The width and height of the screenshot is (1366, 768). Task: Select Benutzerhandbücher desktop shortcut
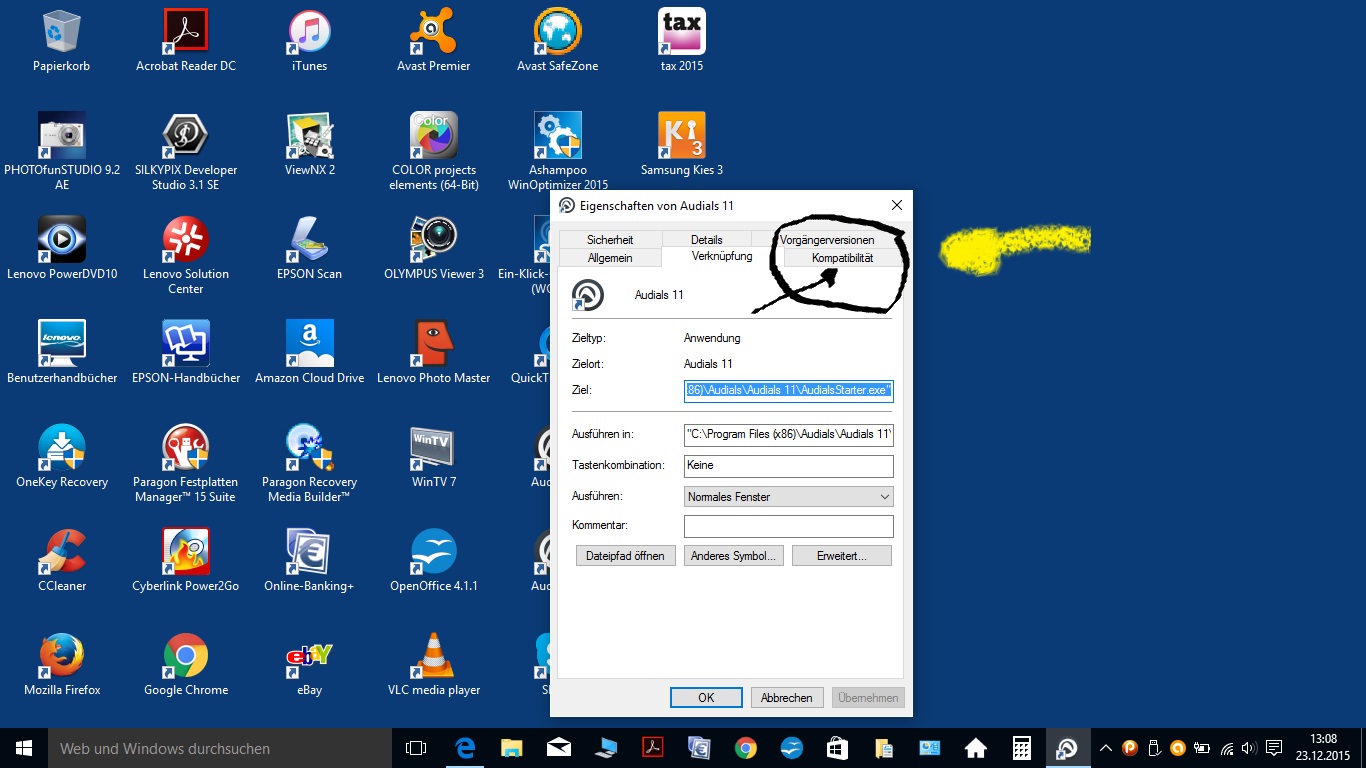pyautogui.click(x=62, y=353)
